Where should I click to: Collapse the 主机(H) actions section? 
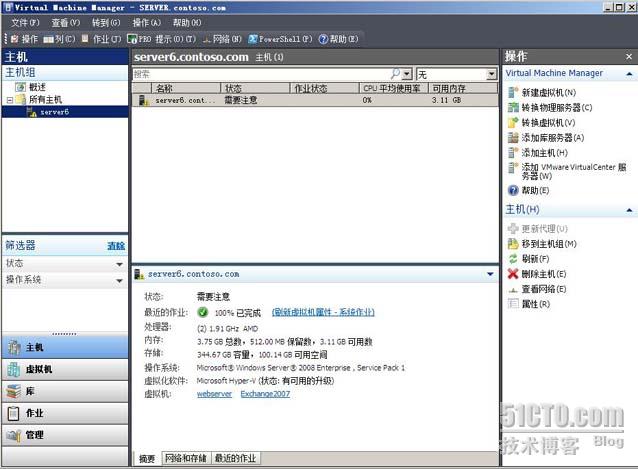629,210
